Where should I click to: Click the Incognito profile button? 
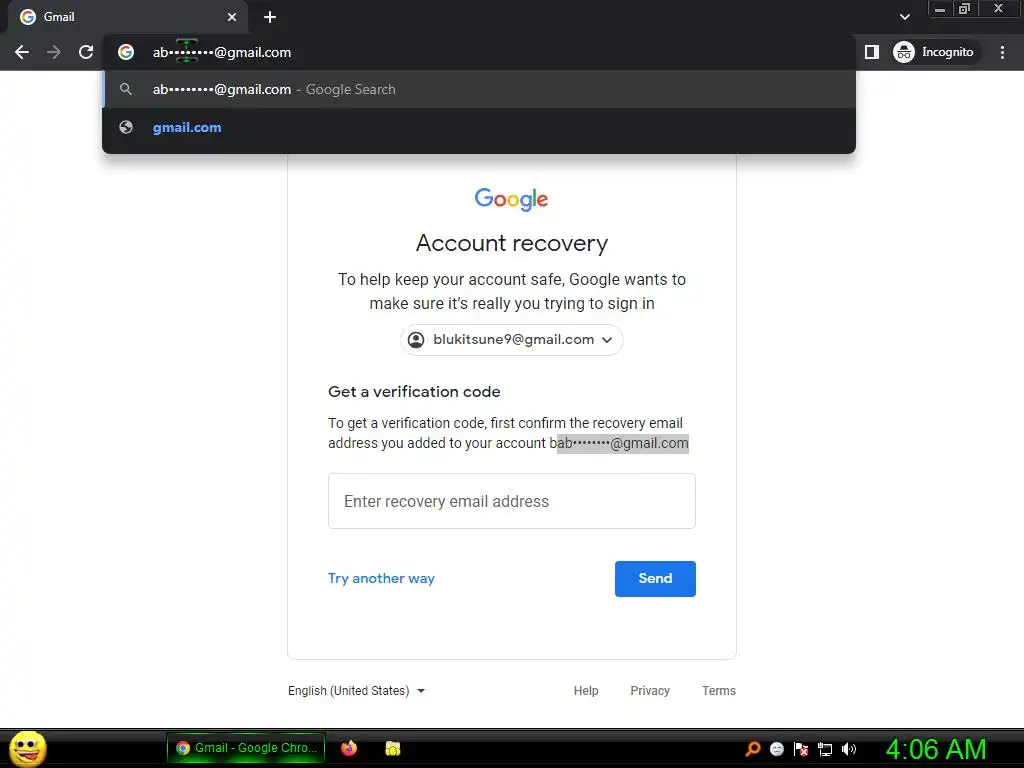point(934,52)
